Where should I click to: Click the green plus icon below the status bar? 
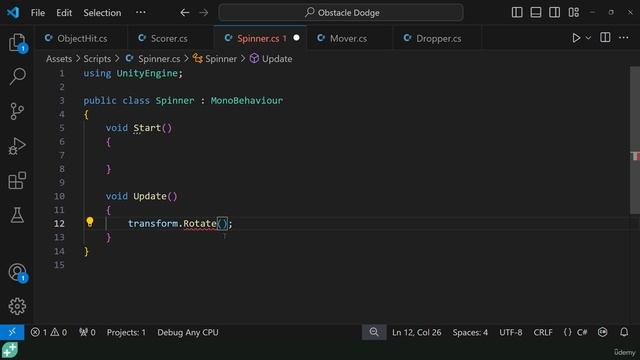pyautogui.click(x=10, y=350)
